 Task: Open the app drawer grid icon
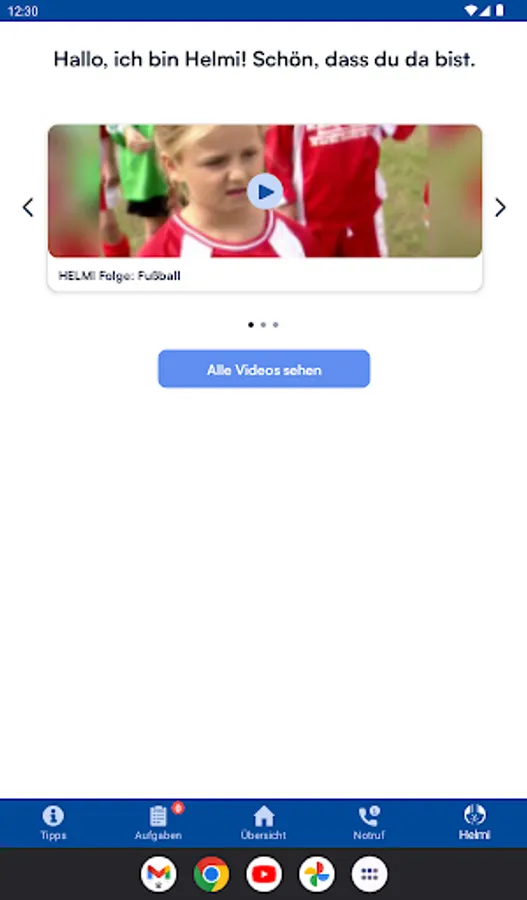(x=370, y=874)
